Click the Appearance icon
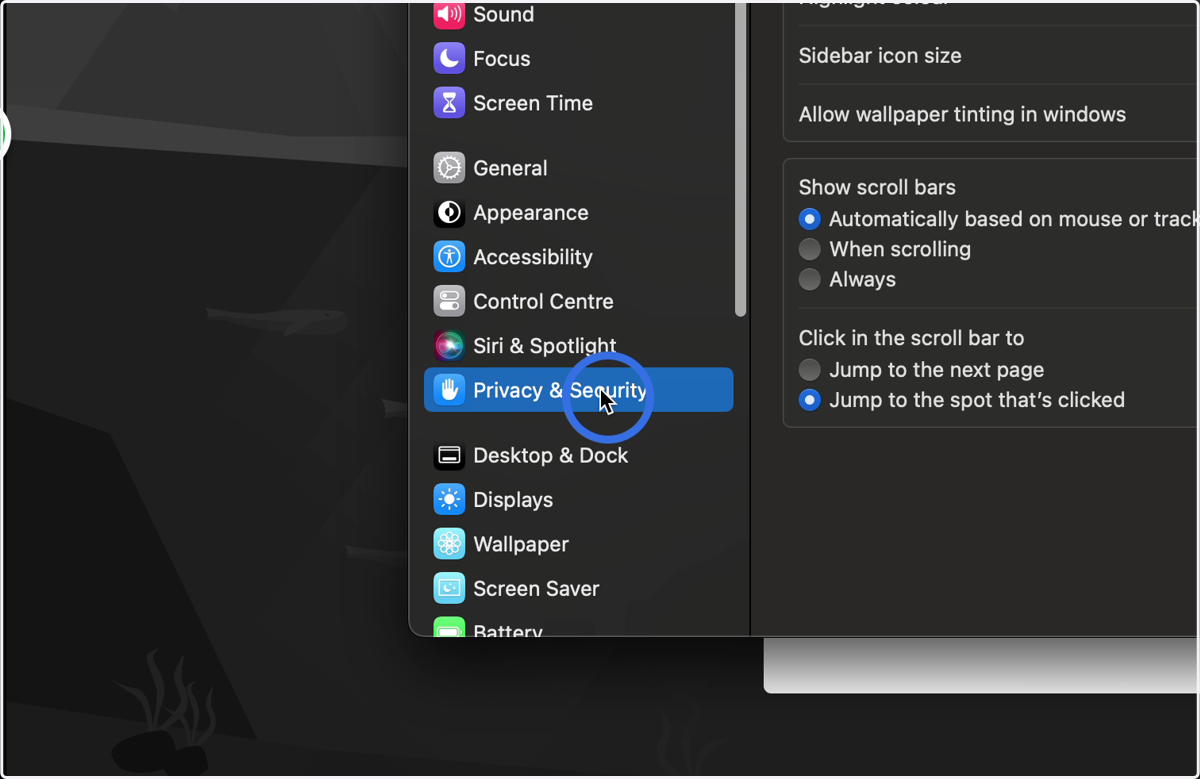Screen dimensions: 1200x779 (x=449, y=212)
